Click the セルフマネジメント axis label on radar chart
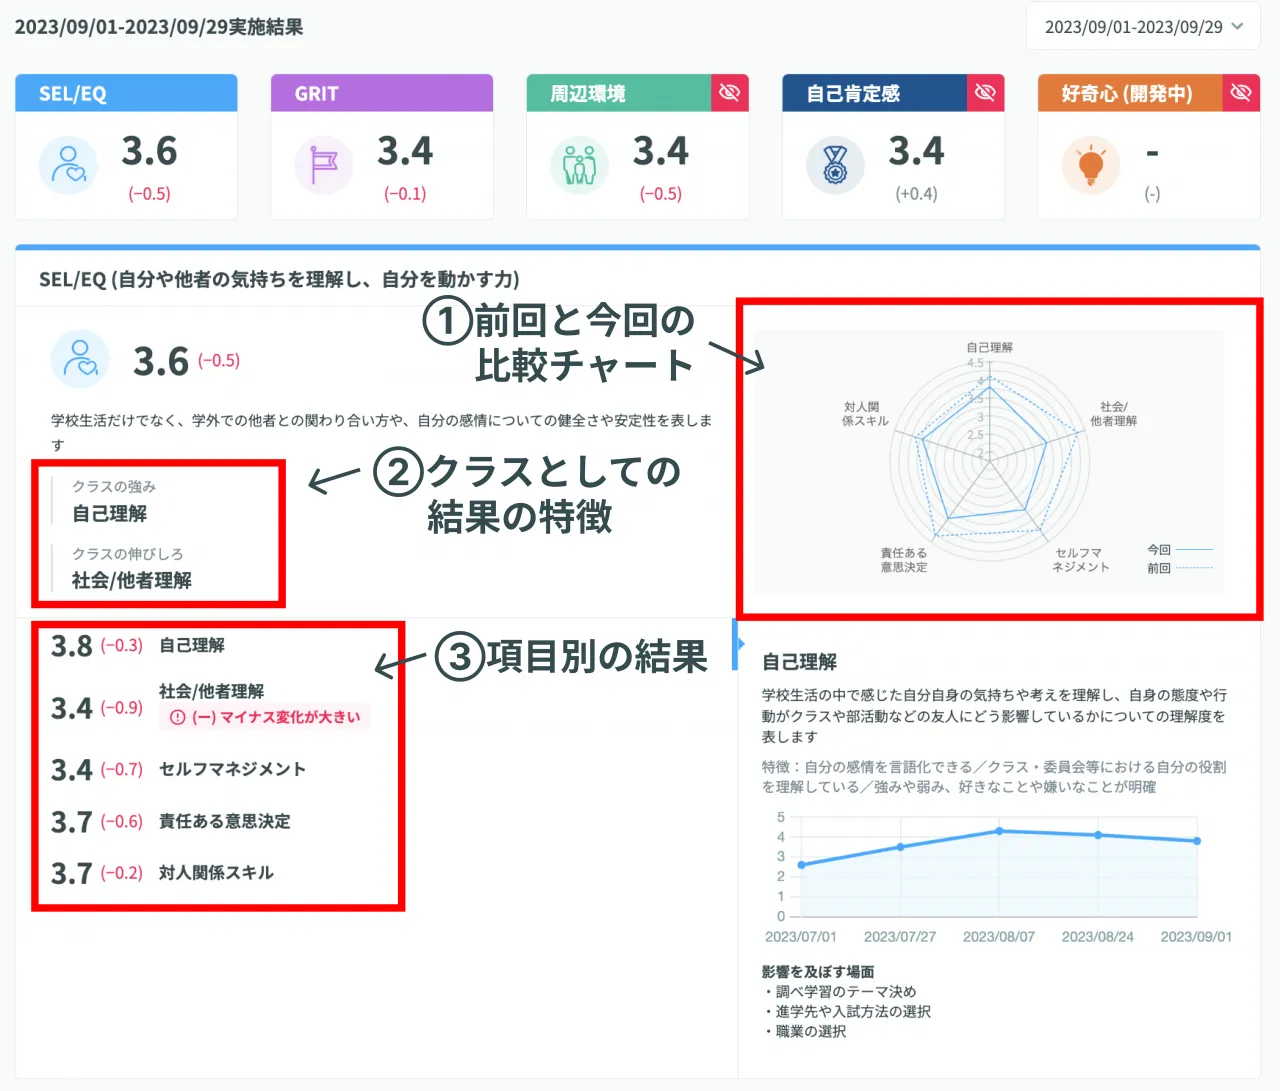1280x1091 pixels. tap(1080, 560)
